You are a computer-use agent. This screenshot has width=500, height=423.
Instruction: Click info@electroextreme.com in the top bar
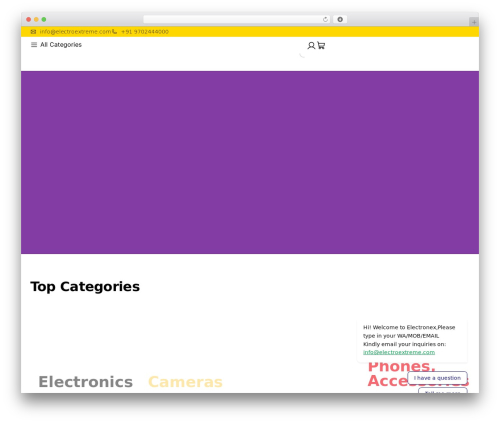[75, 32]
